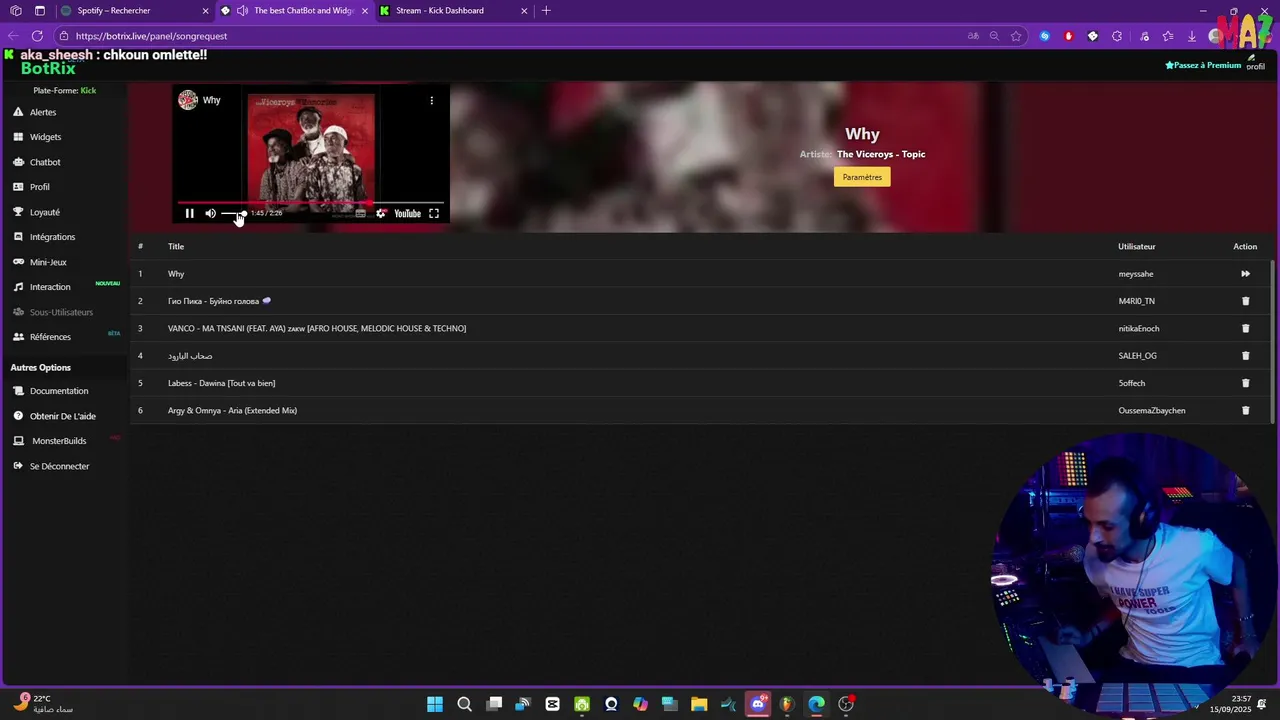Open the Shazam browser extension
Screen dimensions: 1280x720
[1045, 36]
